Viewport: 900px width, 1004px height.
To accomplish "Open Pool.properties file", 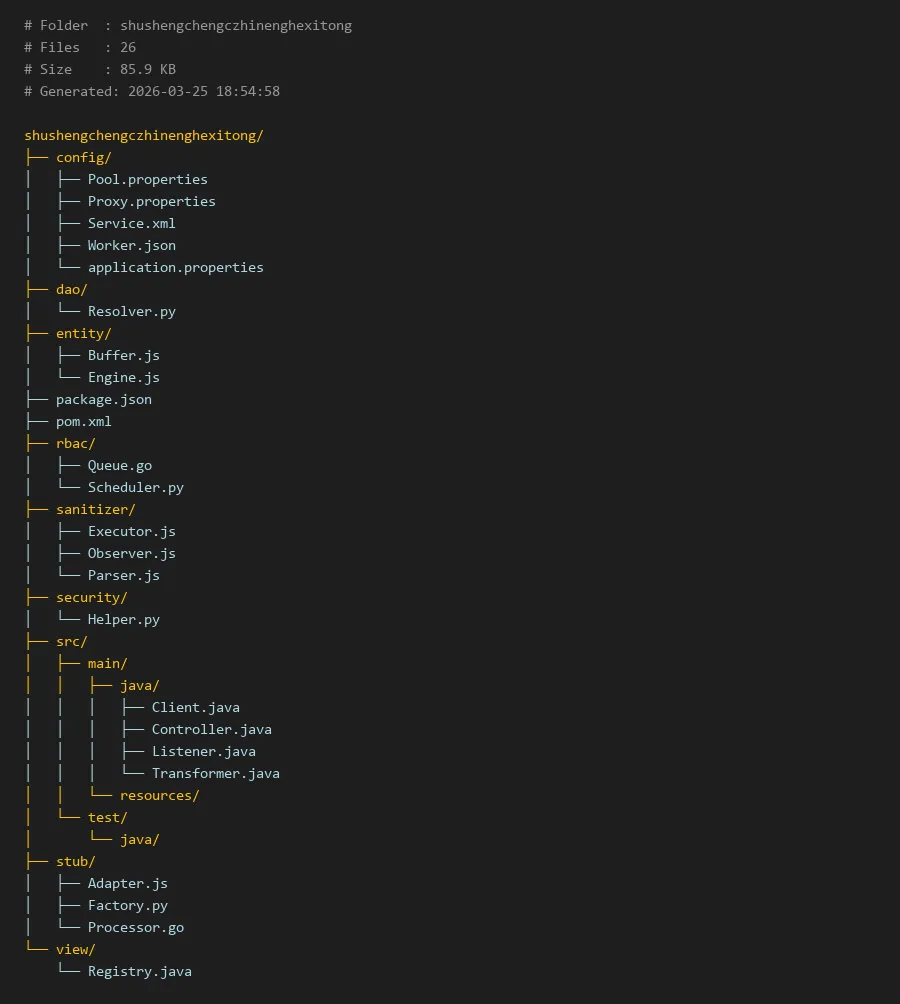I will 147,179.
